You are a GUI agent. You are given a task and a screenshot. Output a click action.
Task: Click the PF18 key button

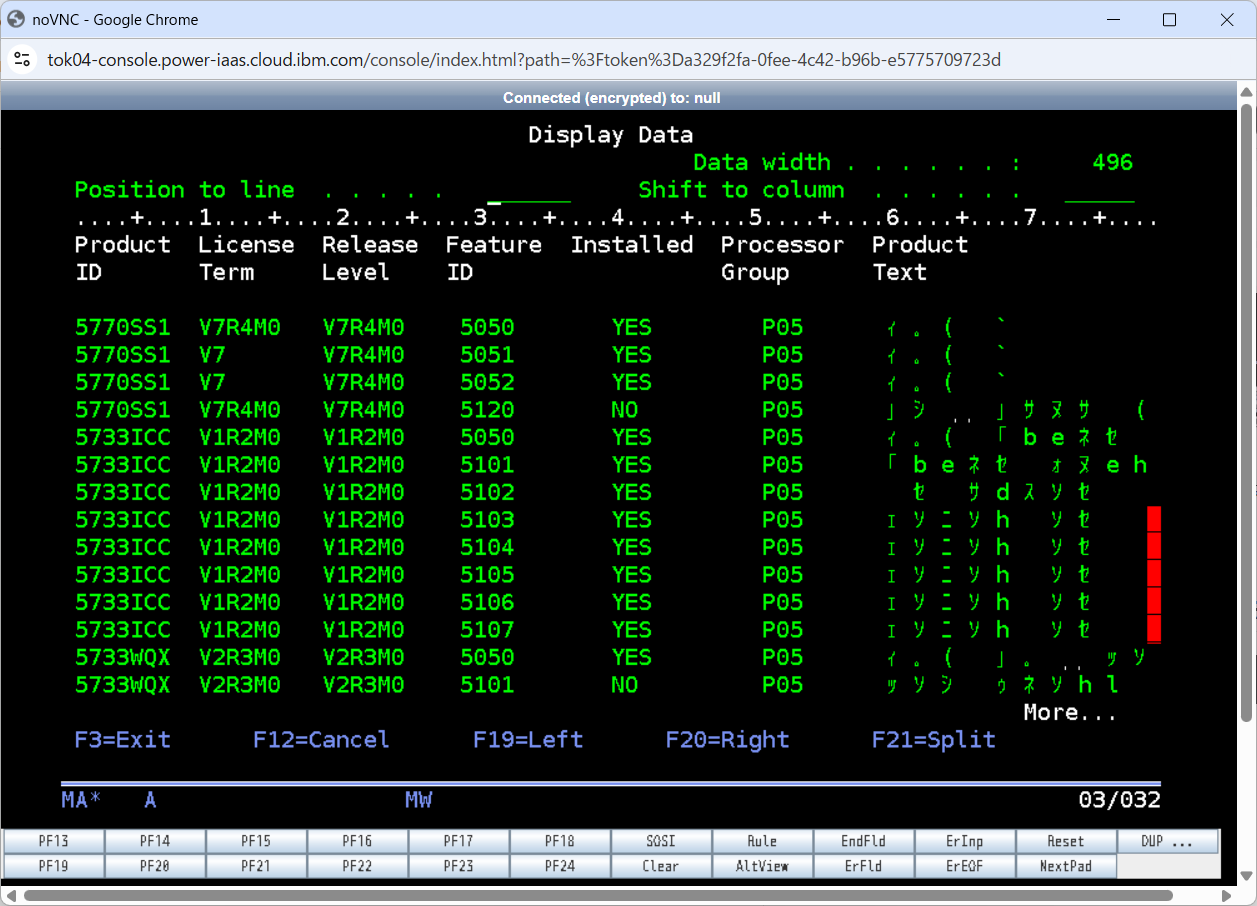coord(560,841)
